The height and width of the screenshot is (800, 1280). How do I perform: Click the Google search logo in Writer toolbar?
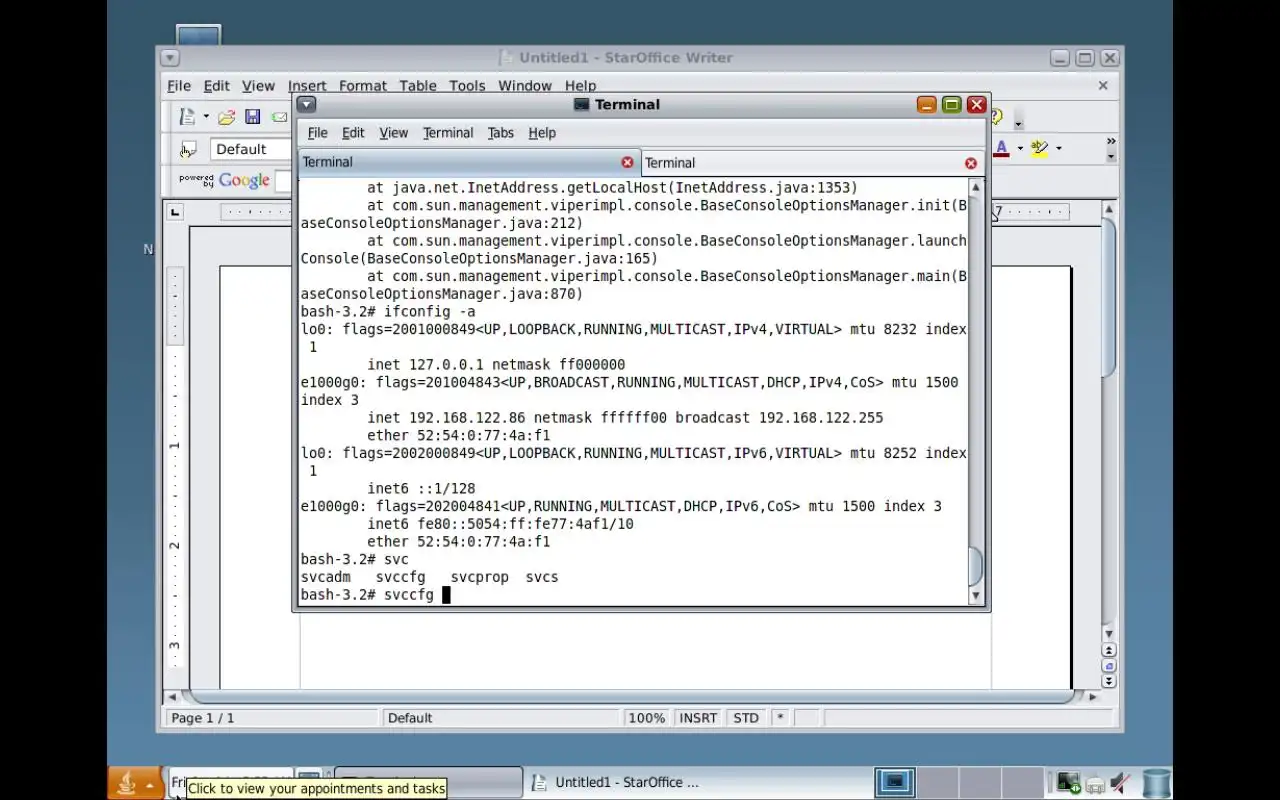point(245,181)
